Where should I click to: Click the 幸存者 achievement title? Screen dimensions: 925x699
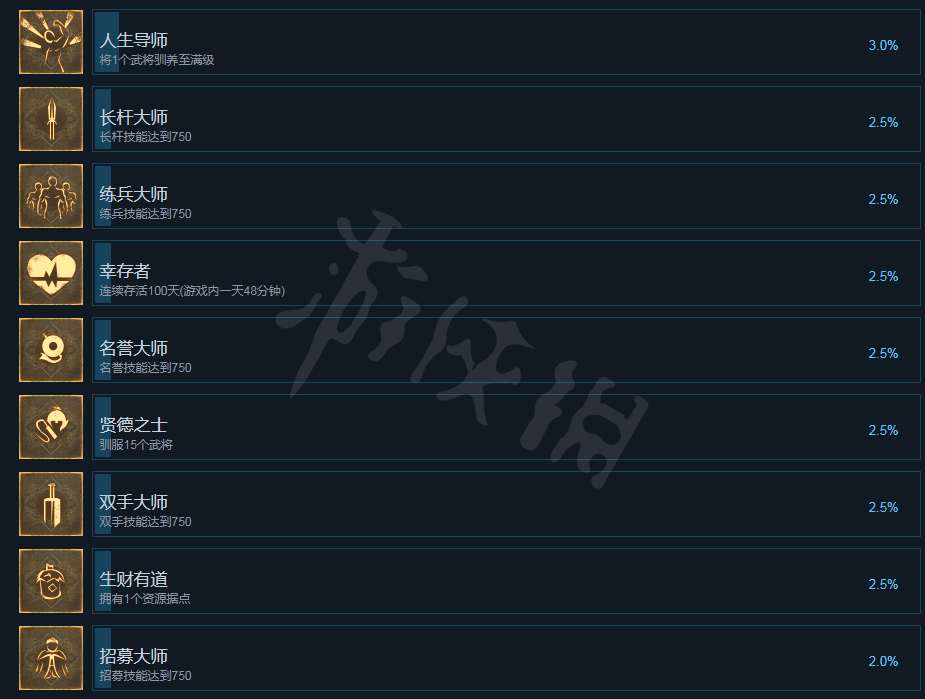pos(124,271)
